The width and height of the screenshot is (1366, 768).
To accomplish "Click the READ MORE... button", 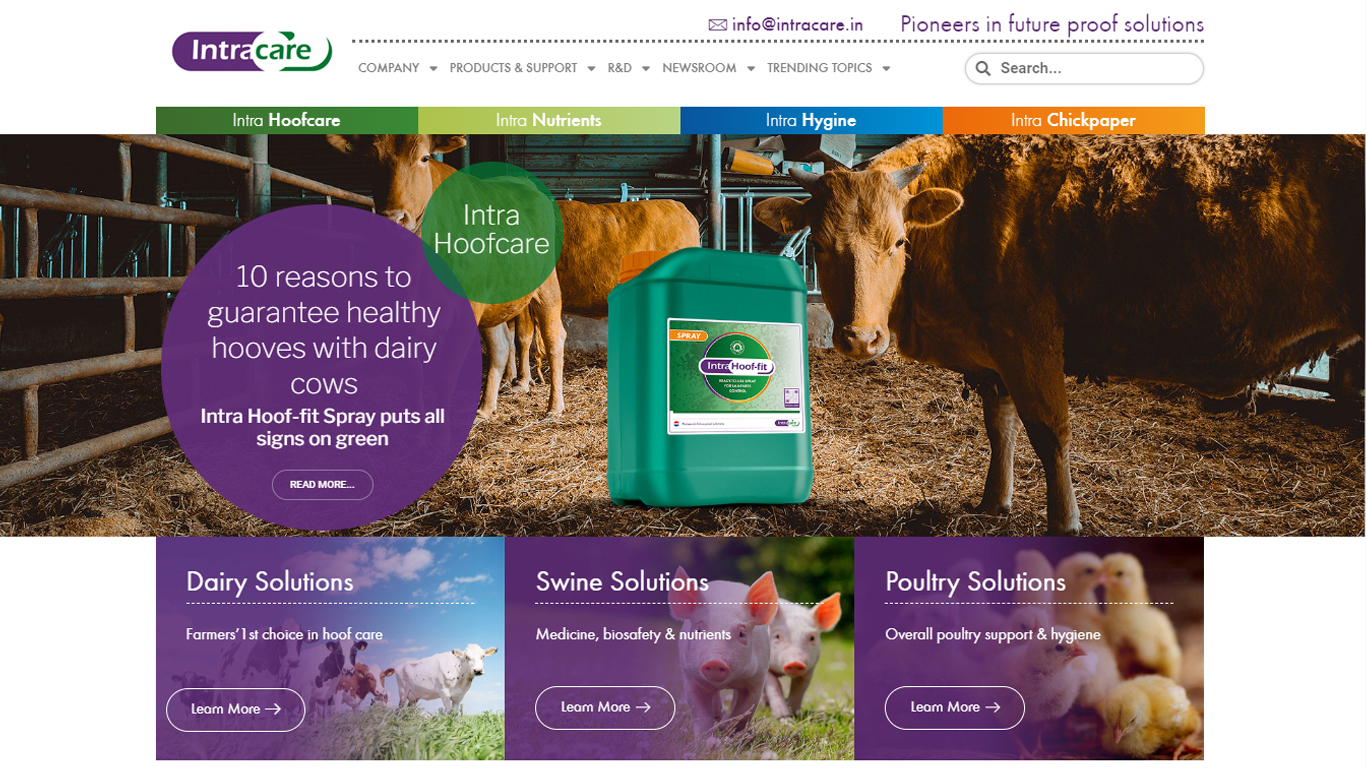I will [322, 484].
